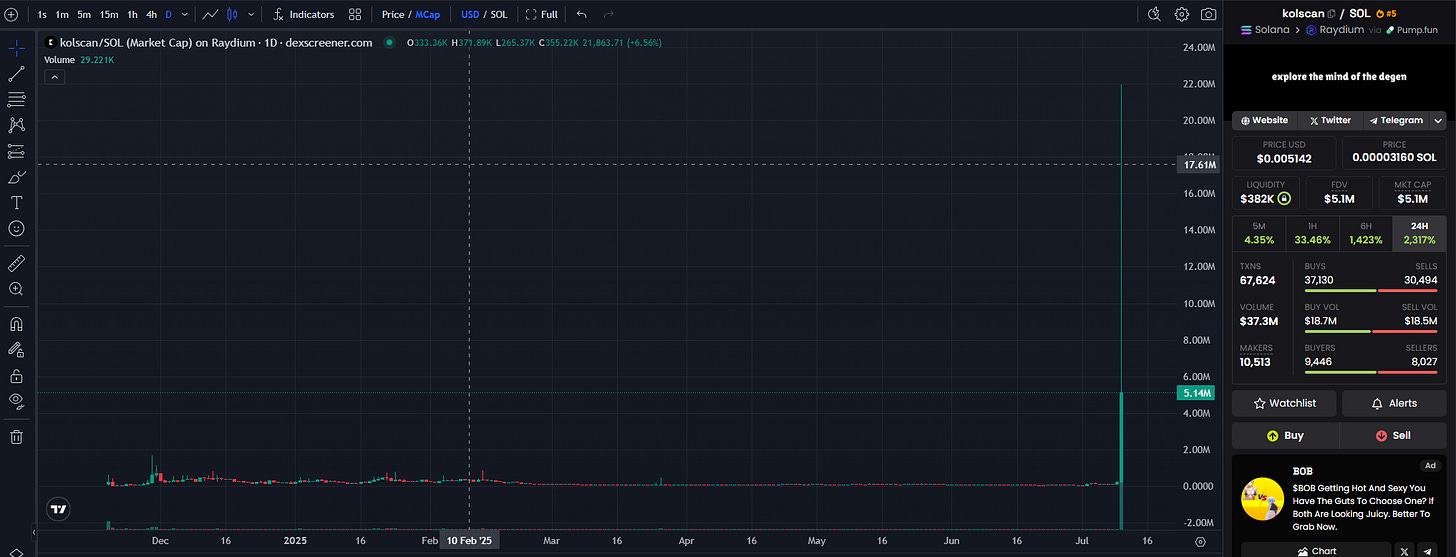Open chart settings gear

[x=1182, y=14]
